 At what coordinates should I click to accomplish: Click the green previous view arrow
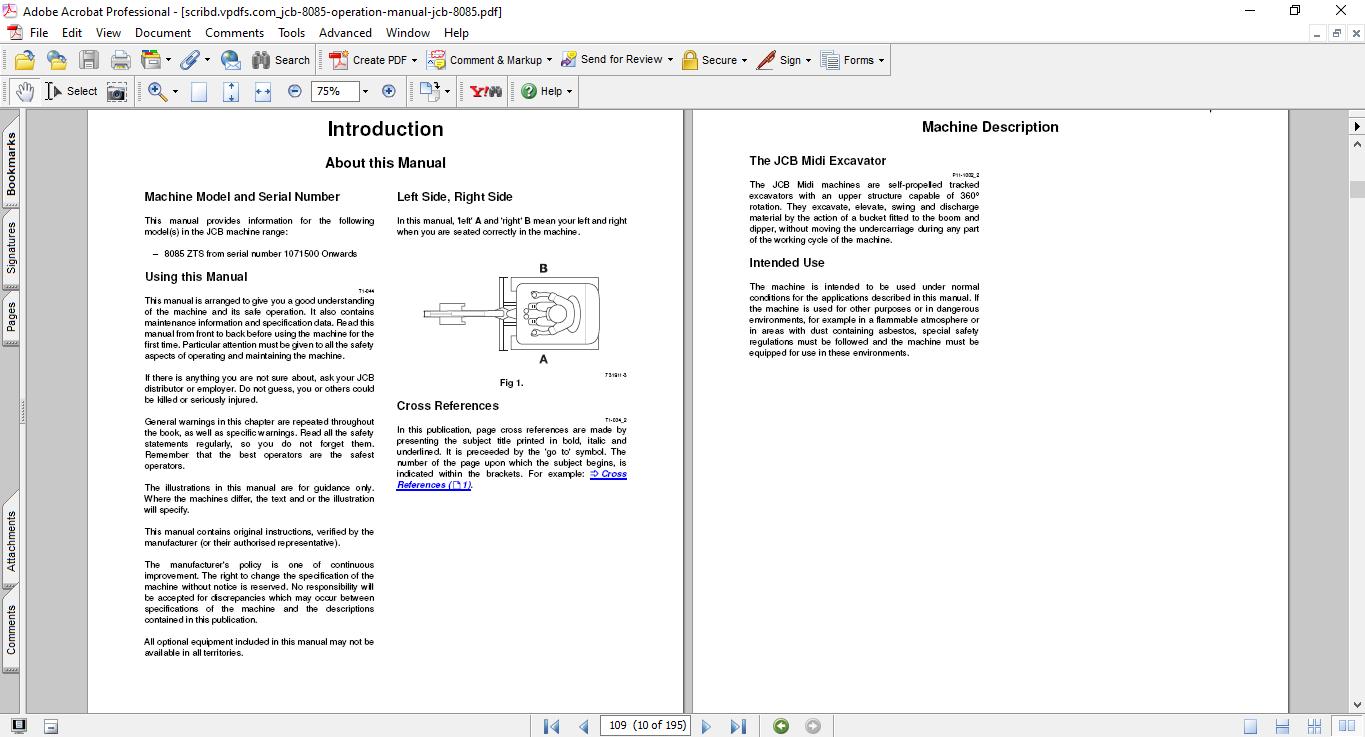pyautogui.click(x=781, y=726)
